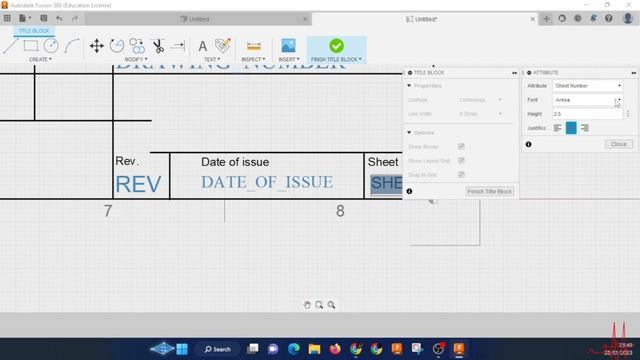Toggle the Snap to Grid checkbox

pos(461,174)
